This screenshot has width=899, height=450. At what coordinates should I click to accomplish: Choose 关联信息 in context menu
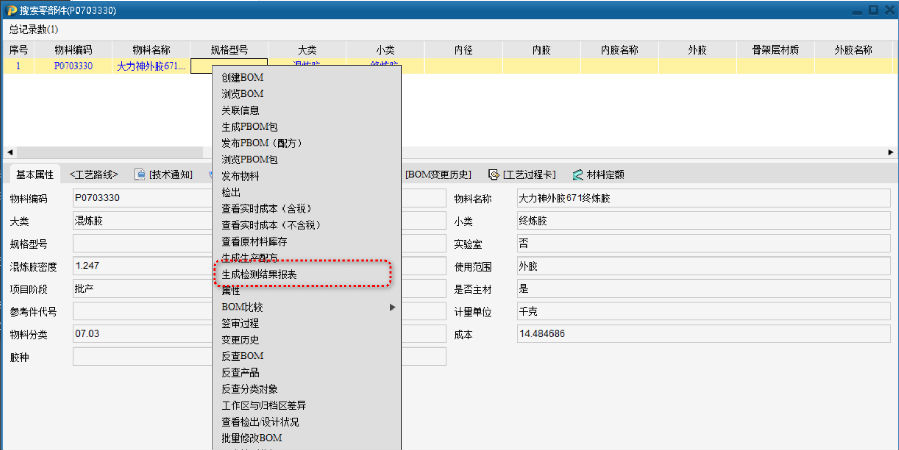(240, 110)
